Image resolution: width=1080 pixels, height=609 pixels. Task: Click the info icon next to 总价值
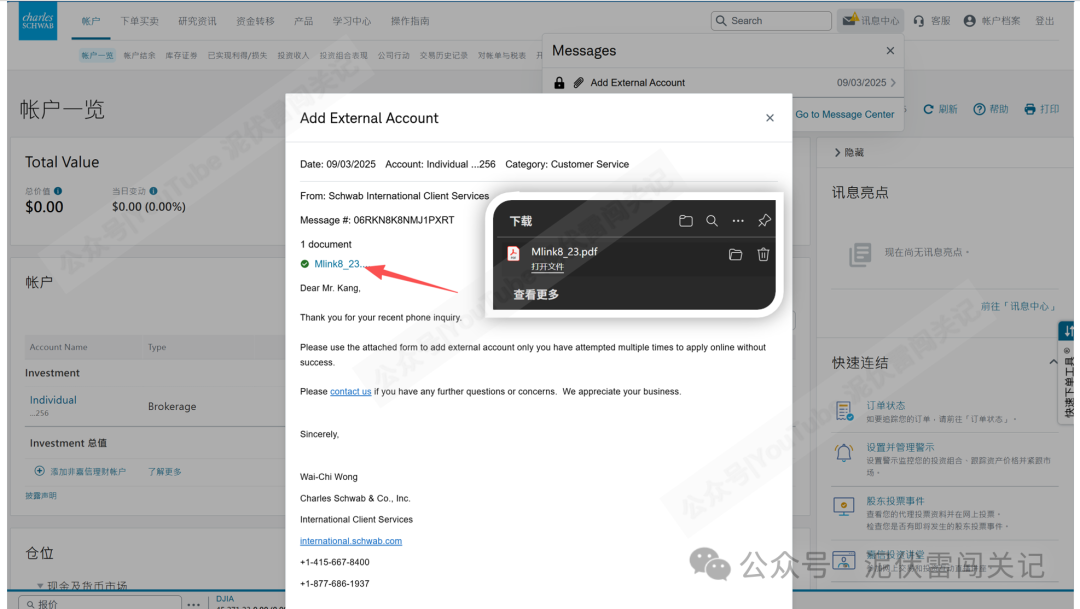pyautogui.click(x=58, y=191)
